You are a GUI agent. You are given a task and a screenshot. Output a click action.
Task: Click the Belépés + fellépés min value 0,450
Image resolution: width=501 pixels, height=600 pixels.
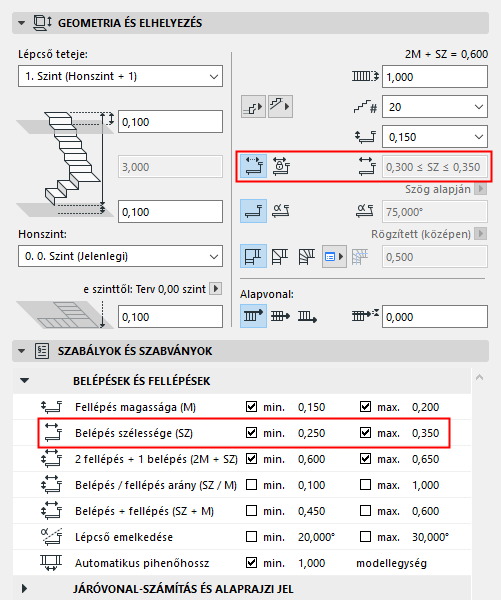click(312, 511)
